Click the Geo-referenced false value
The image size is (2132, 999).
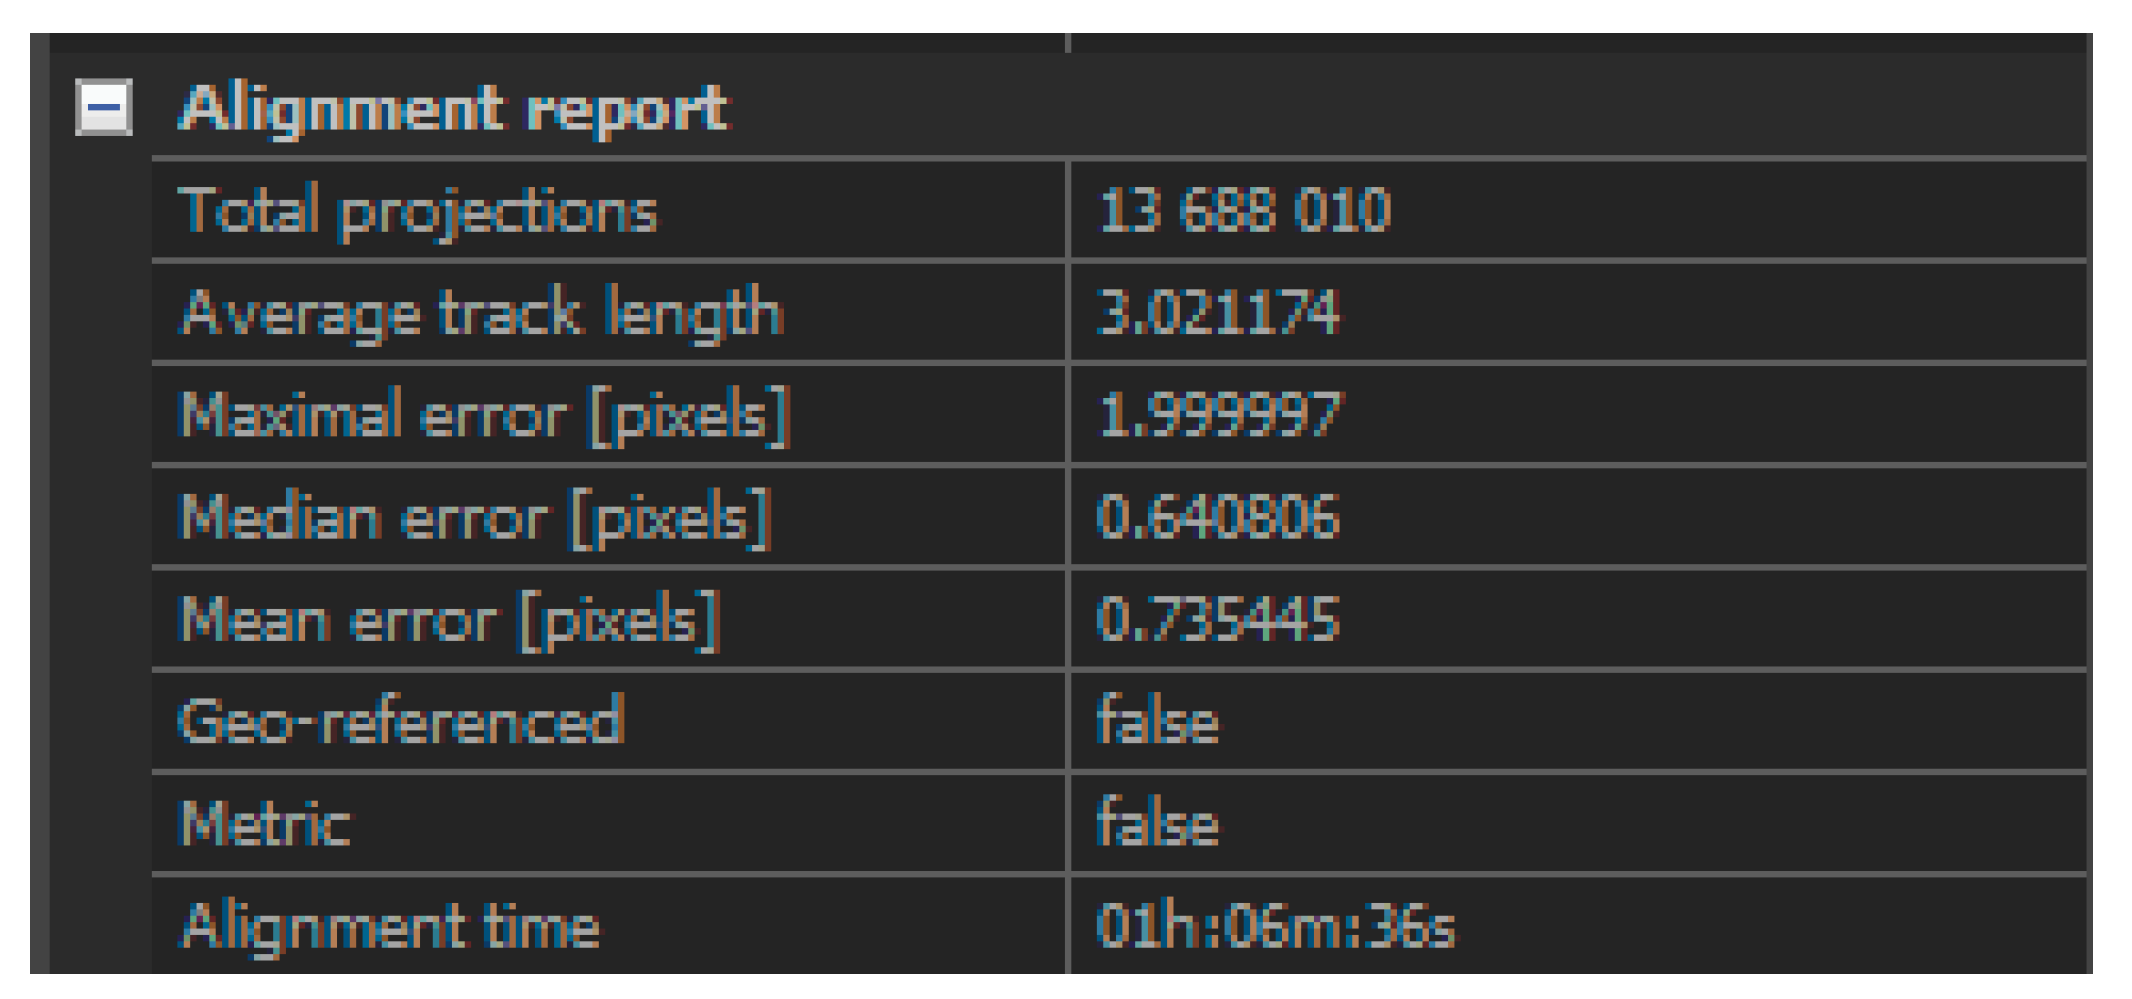coord(1158,722)
